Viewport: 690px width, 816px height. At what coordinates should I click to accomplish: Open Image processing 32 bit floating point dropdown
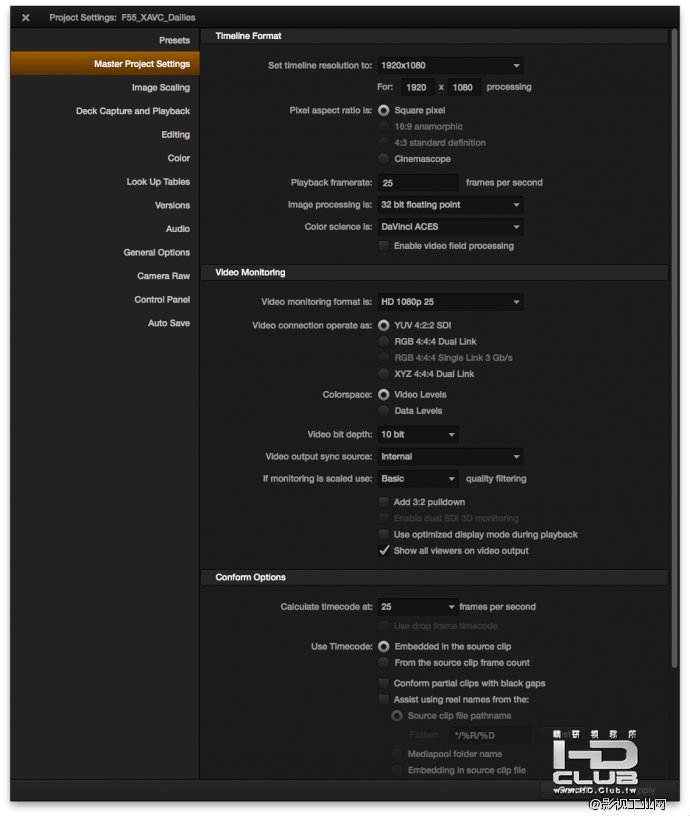450,205
